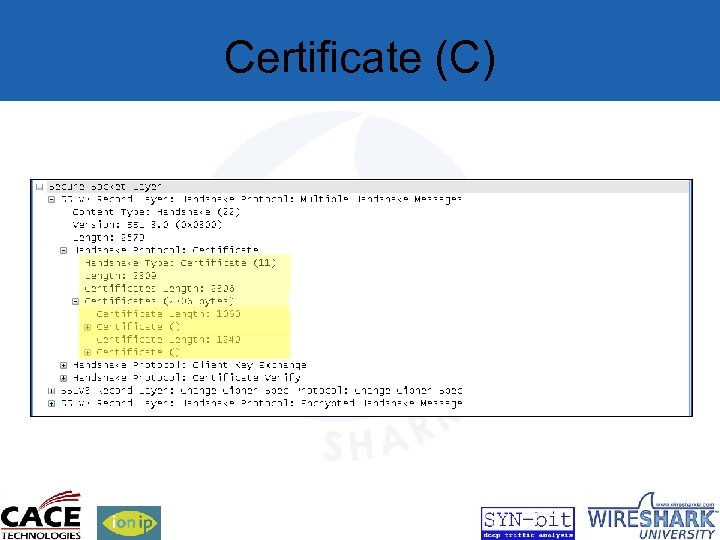
Task: Expand the first Certificate () entry
Action: point(88,327)
